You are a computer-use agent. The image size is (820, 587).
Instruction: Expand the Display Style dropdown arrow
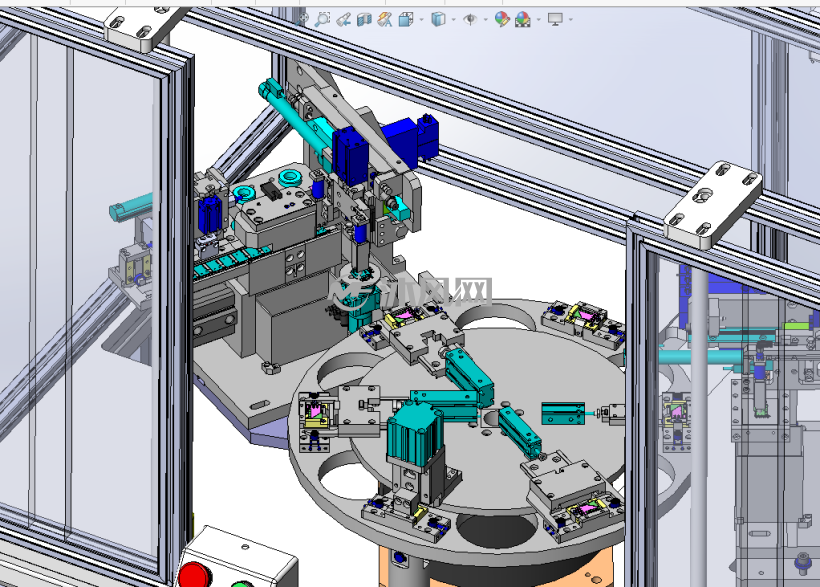(x=453, y=20)
